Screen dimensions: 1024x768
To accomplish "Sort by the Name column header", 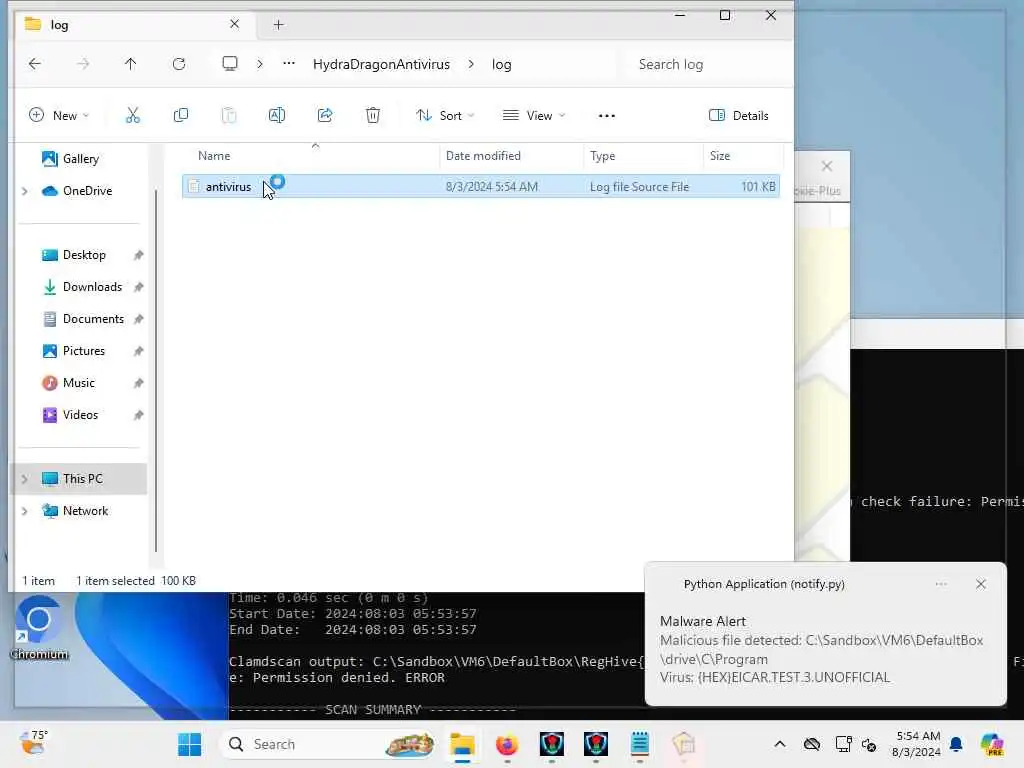I will tap(214, 156).
